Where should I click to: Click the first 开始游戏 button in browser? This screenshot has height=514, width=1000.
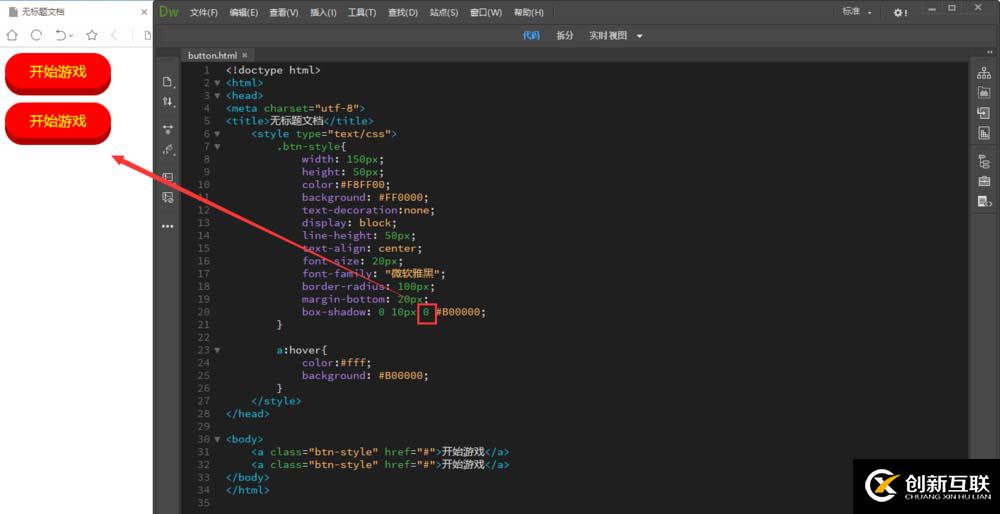58,71
